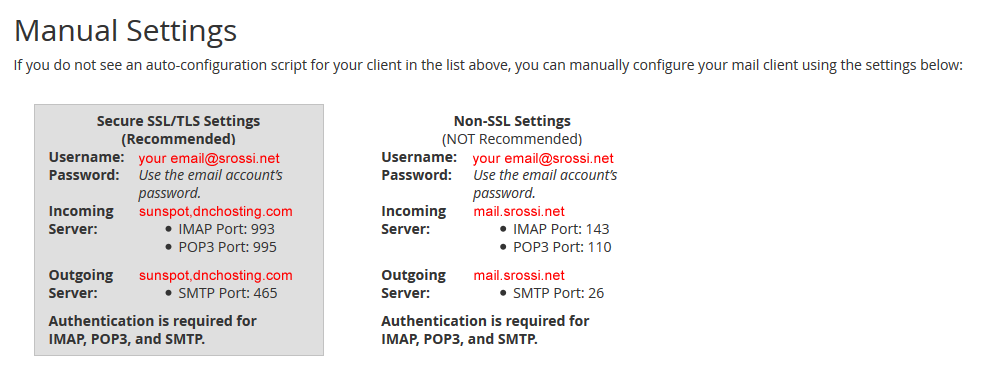Click the secure incoming server sunspot,dnchosting.com
Screen dimensions: 992x375
tap(216, 211)
